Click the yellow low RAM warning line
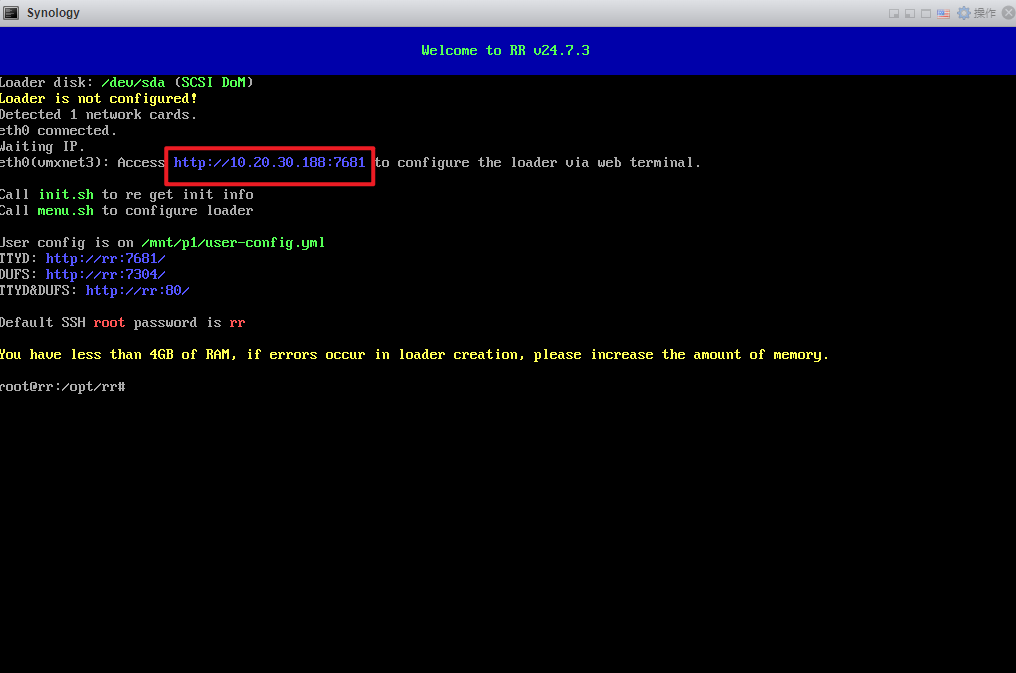This screenshot has width=1016, height=673. (414, 354)
